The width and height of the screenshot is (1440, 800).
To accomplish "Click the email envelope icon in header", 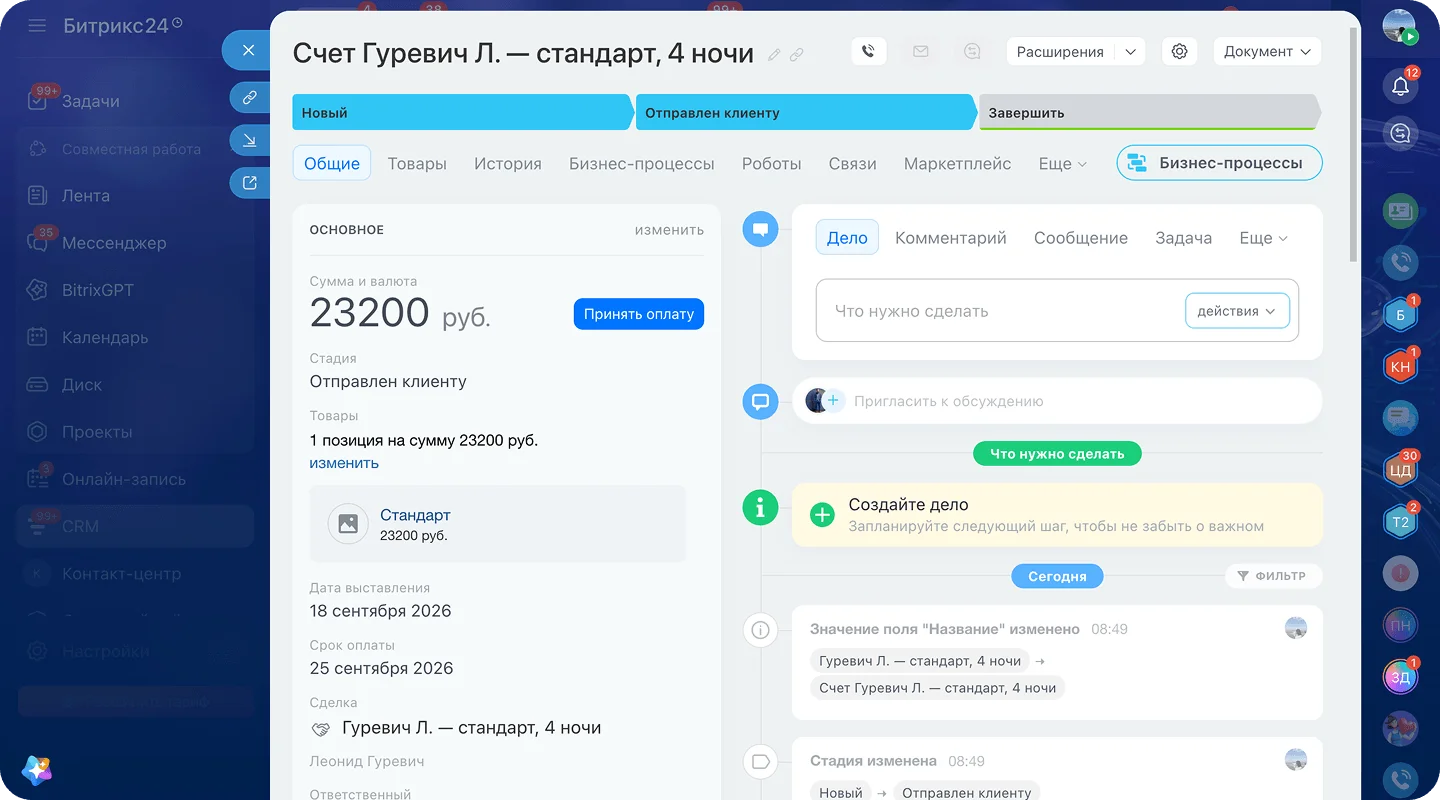I will (x=921, y=52).
